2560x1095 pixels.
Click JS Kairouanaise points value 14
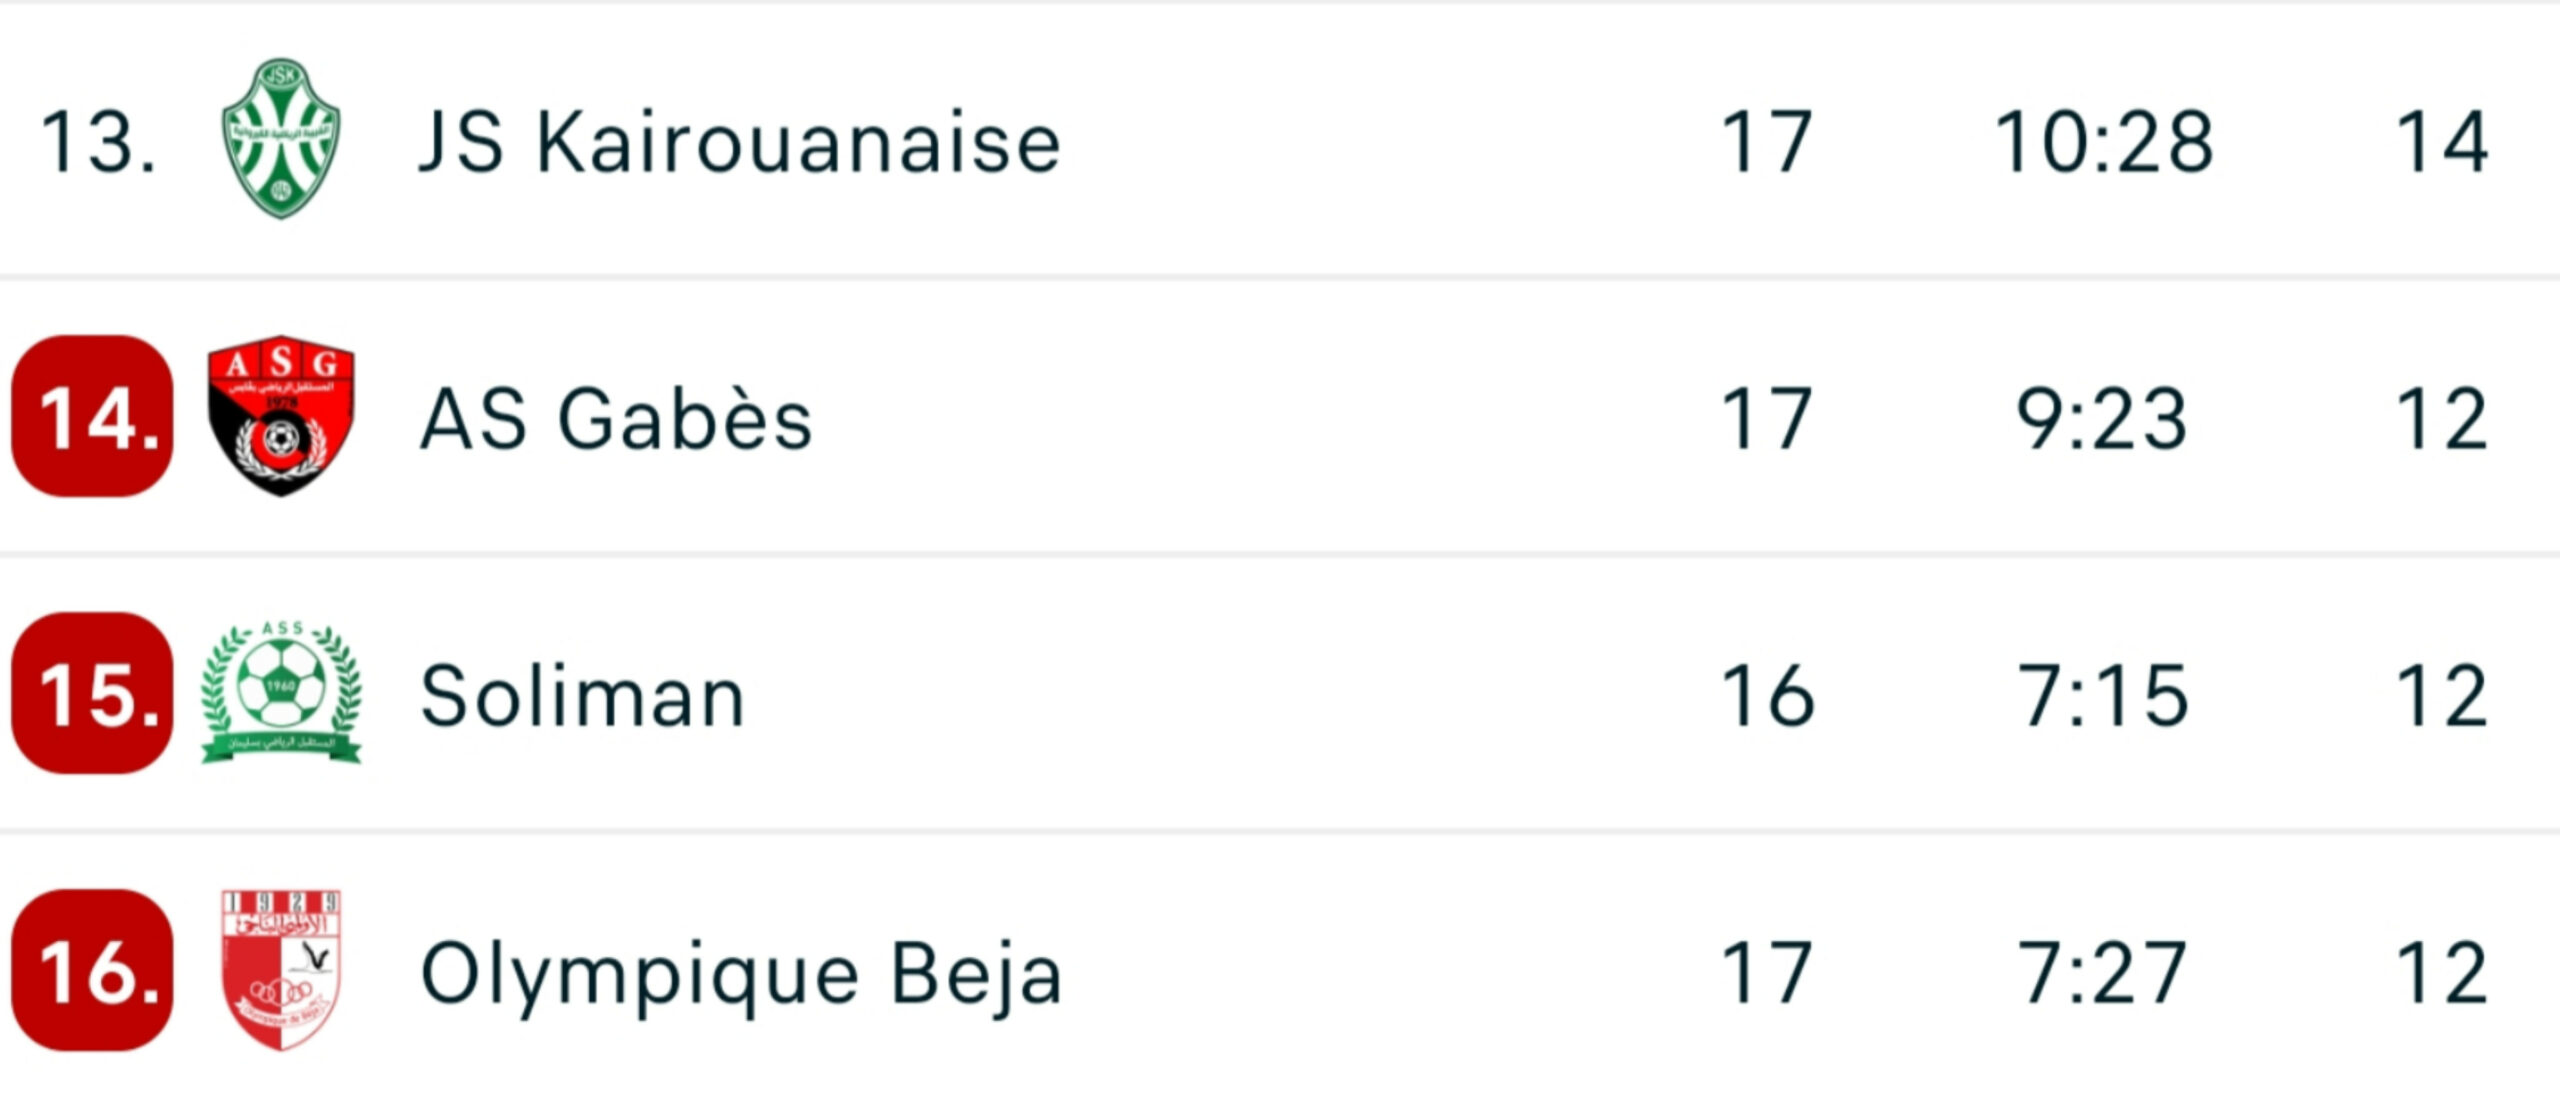(2442, 142)
